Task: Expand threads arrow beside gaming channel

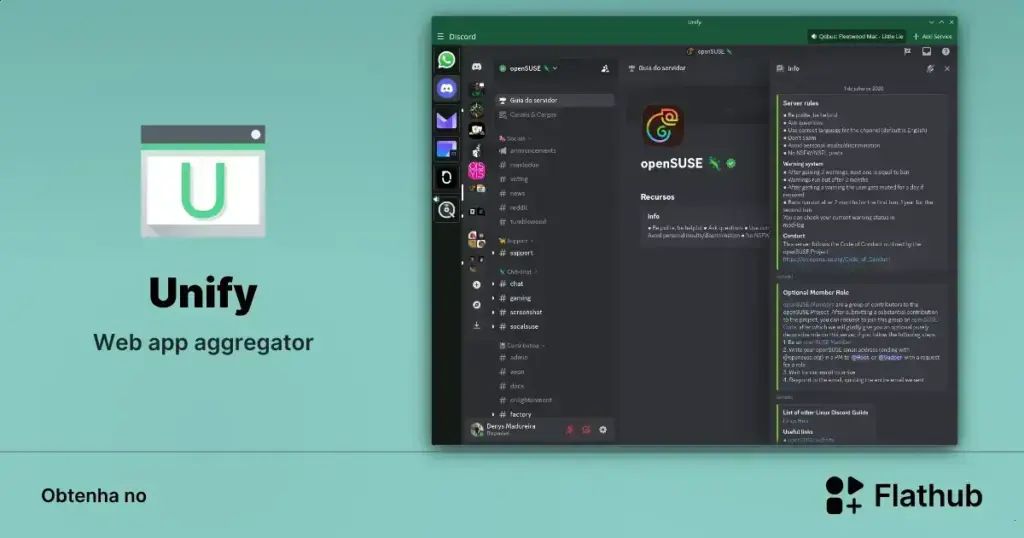Action: point(493,298)
